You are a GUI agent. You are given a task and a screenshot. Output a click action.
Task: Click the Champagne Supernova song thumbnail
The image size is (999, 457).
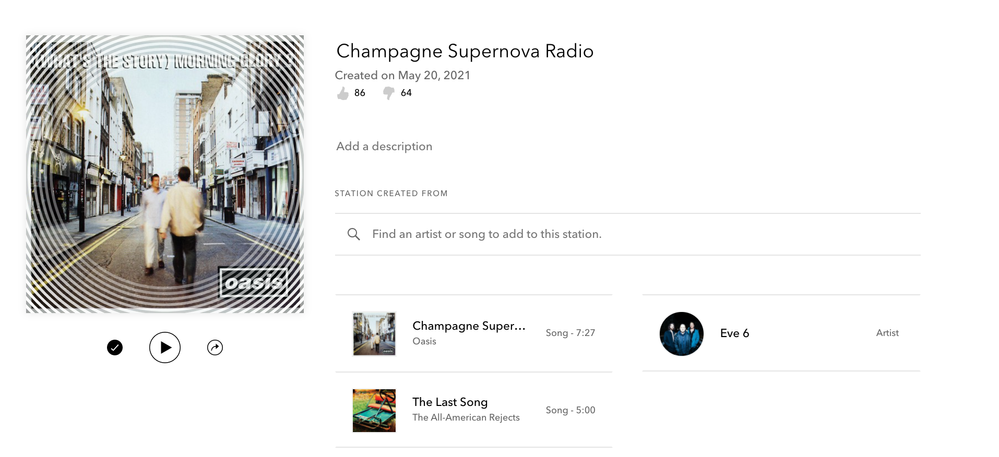pos(374,333)
